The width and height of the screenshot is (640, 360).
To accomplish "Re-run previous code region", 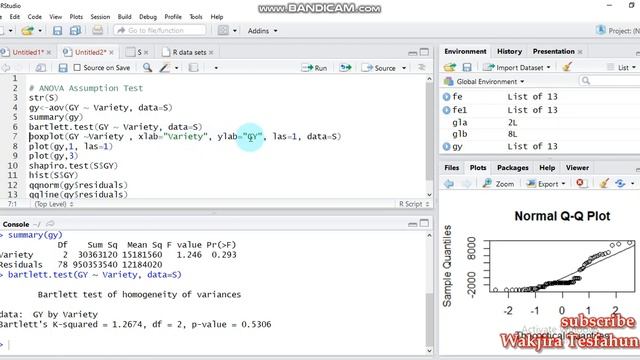I will click(x=345, y=68).
